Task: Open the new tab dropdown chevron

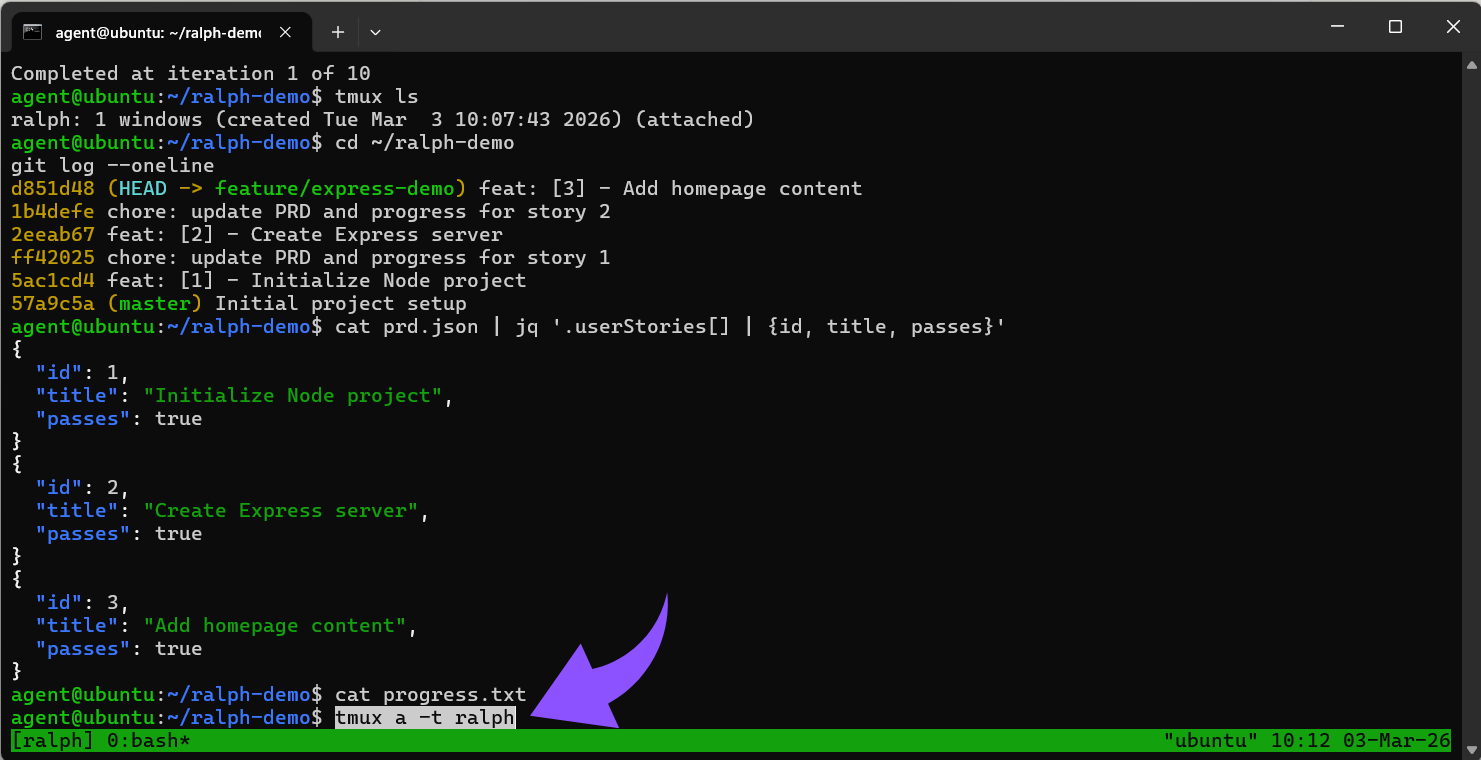Action: click(375, 31)
